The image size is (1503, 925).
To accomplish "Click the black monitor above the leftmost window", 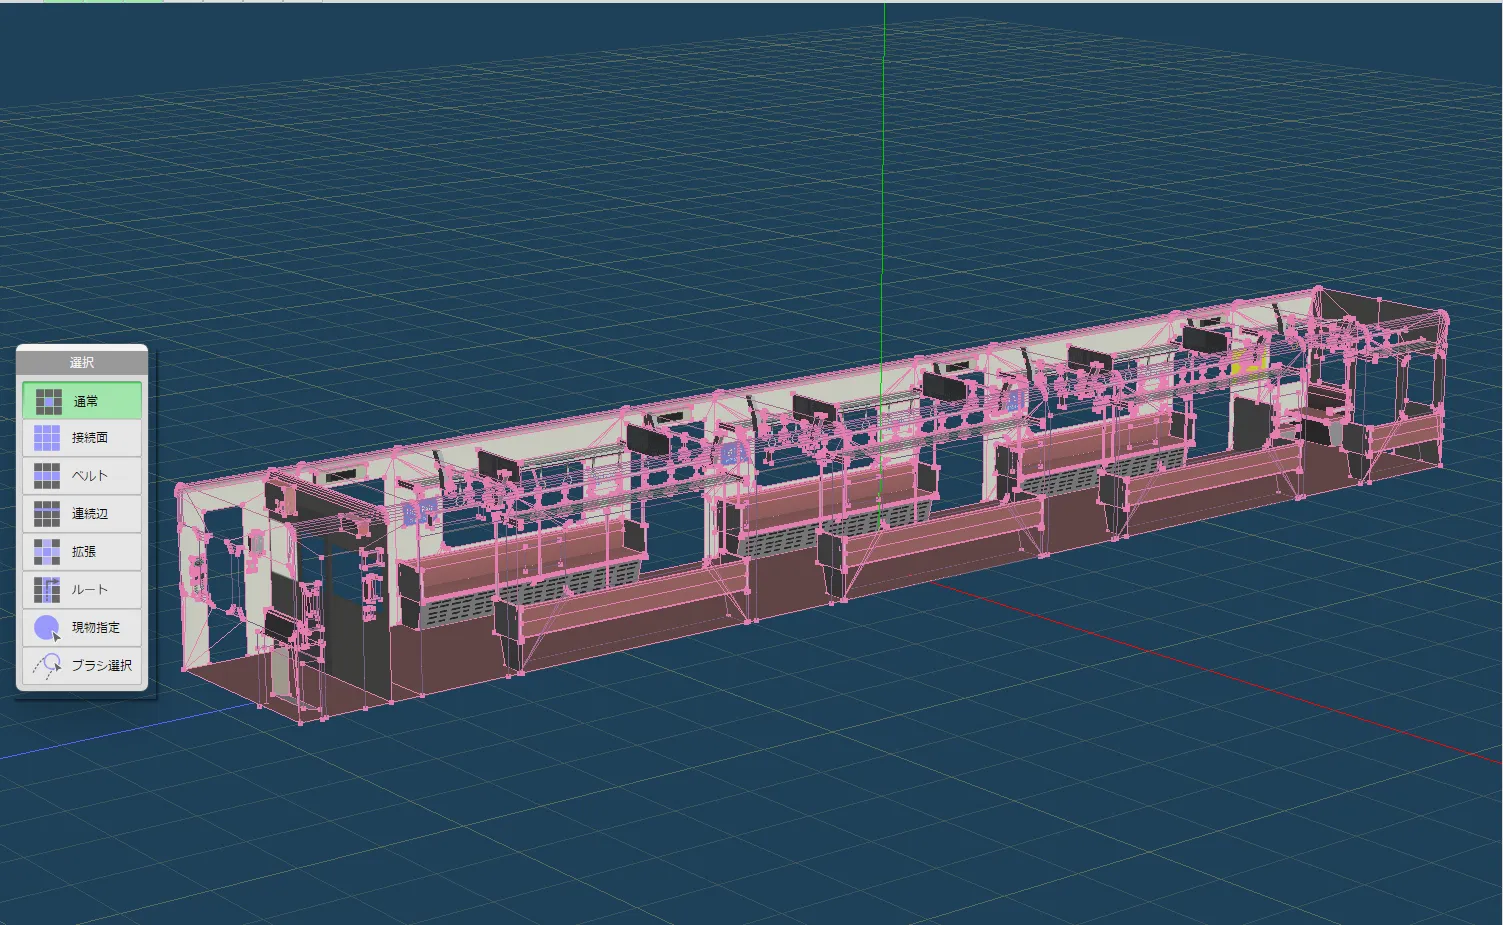I will coord(497,465).
